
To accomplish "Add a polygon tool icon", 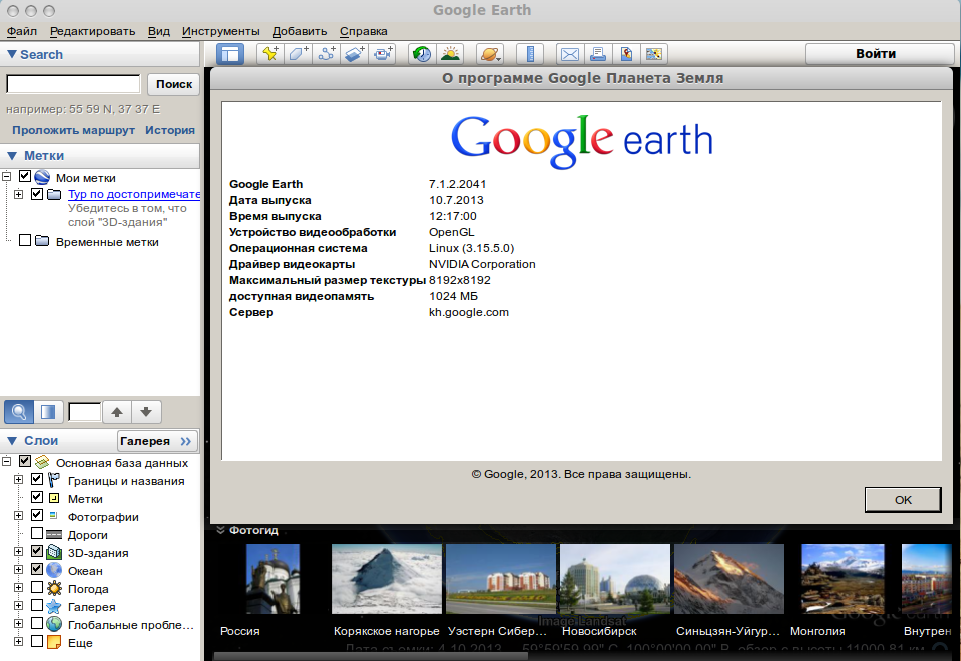I will coord(298,54).
